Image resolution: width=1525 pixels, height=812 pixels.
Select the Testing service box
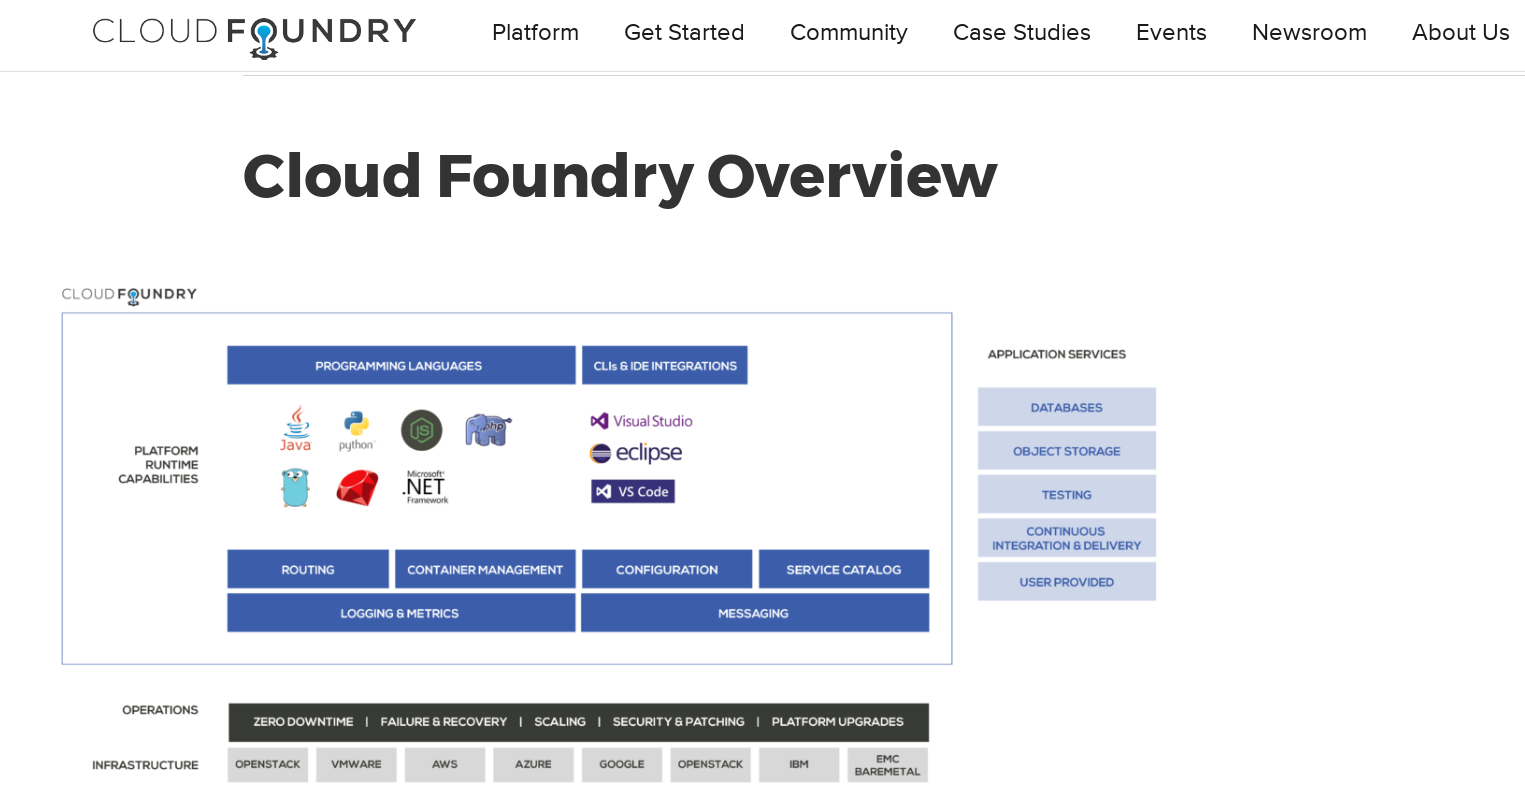(1067, 494)
